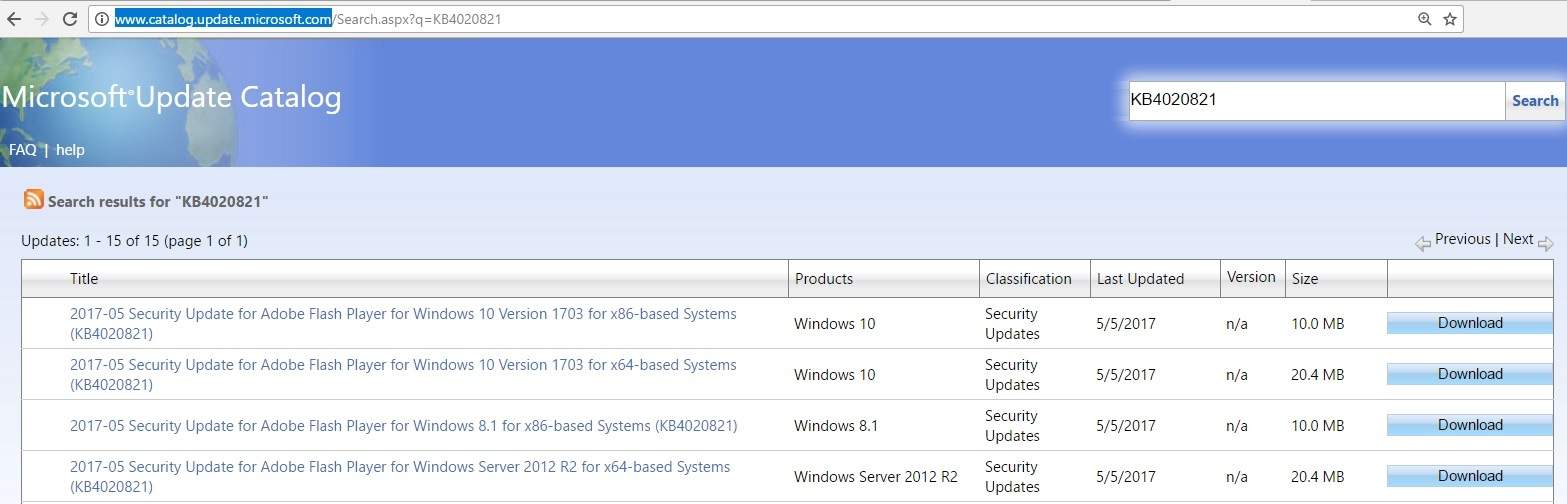
Task: Click 5/5/2017 date in Windows Server 2012 R2 row
Action: click(1126, 476)
